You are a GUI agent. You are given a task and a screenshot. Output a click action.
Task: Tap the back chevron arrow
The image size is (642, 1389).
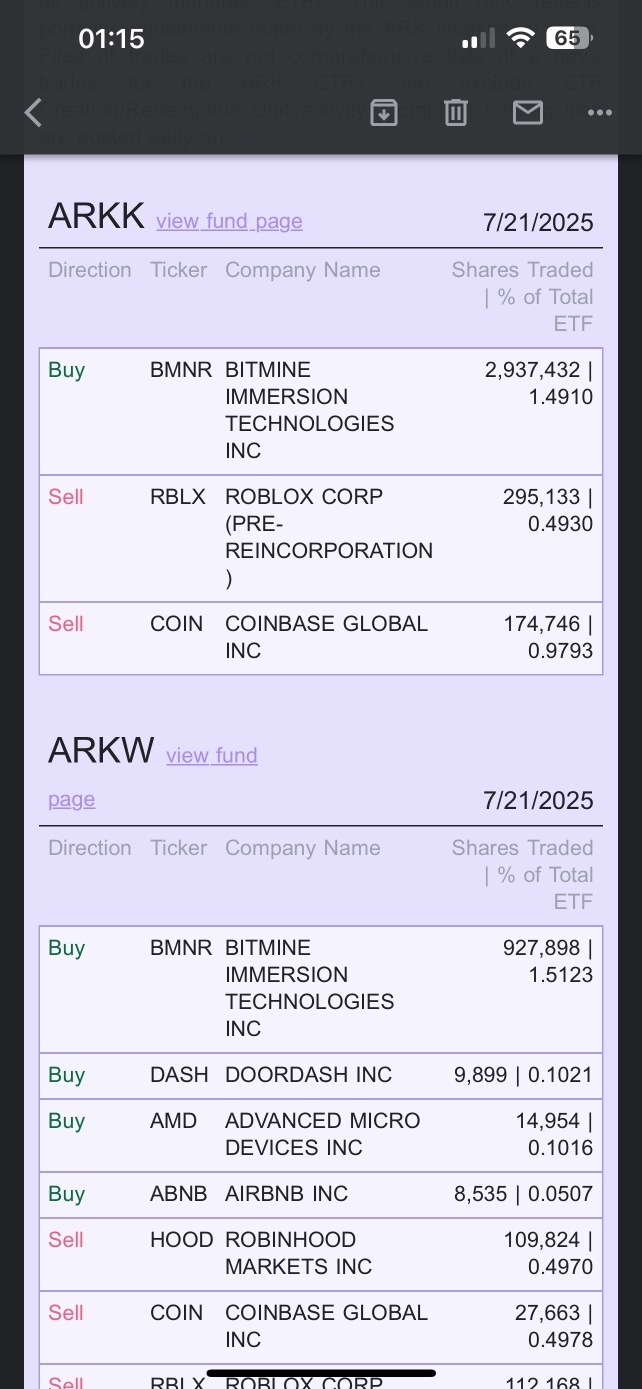(x=33, y=113)
